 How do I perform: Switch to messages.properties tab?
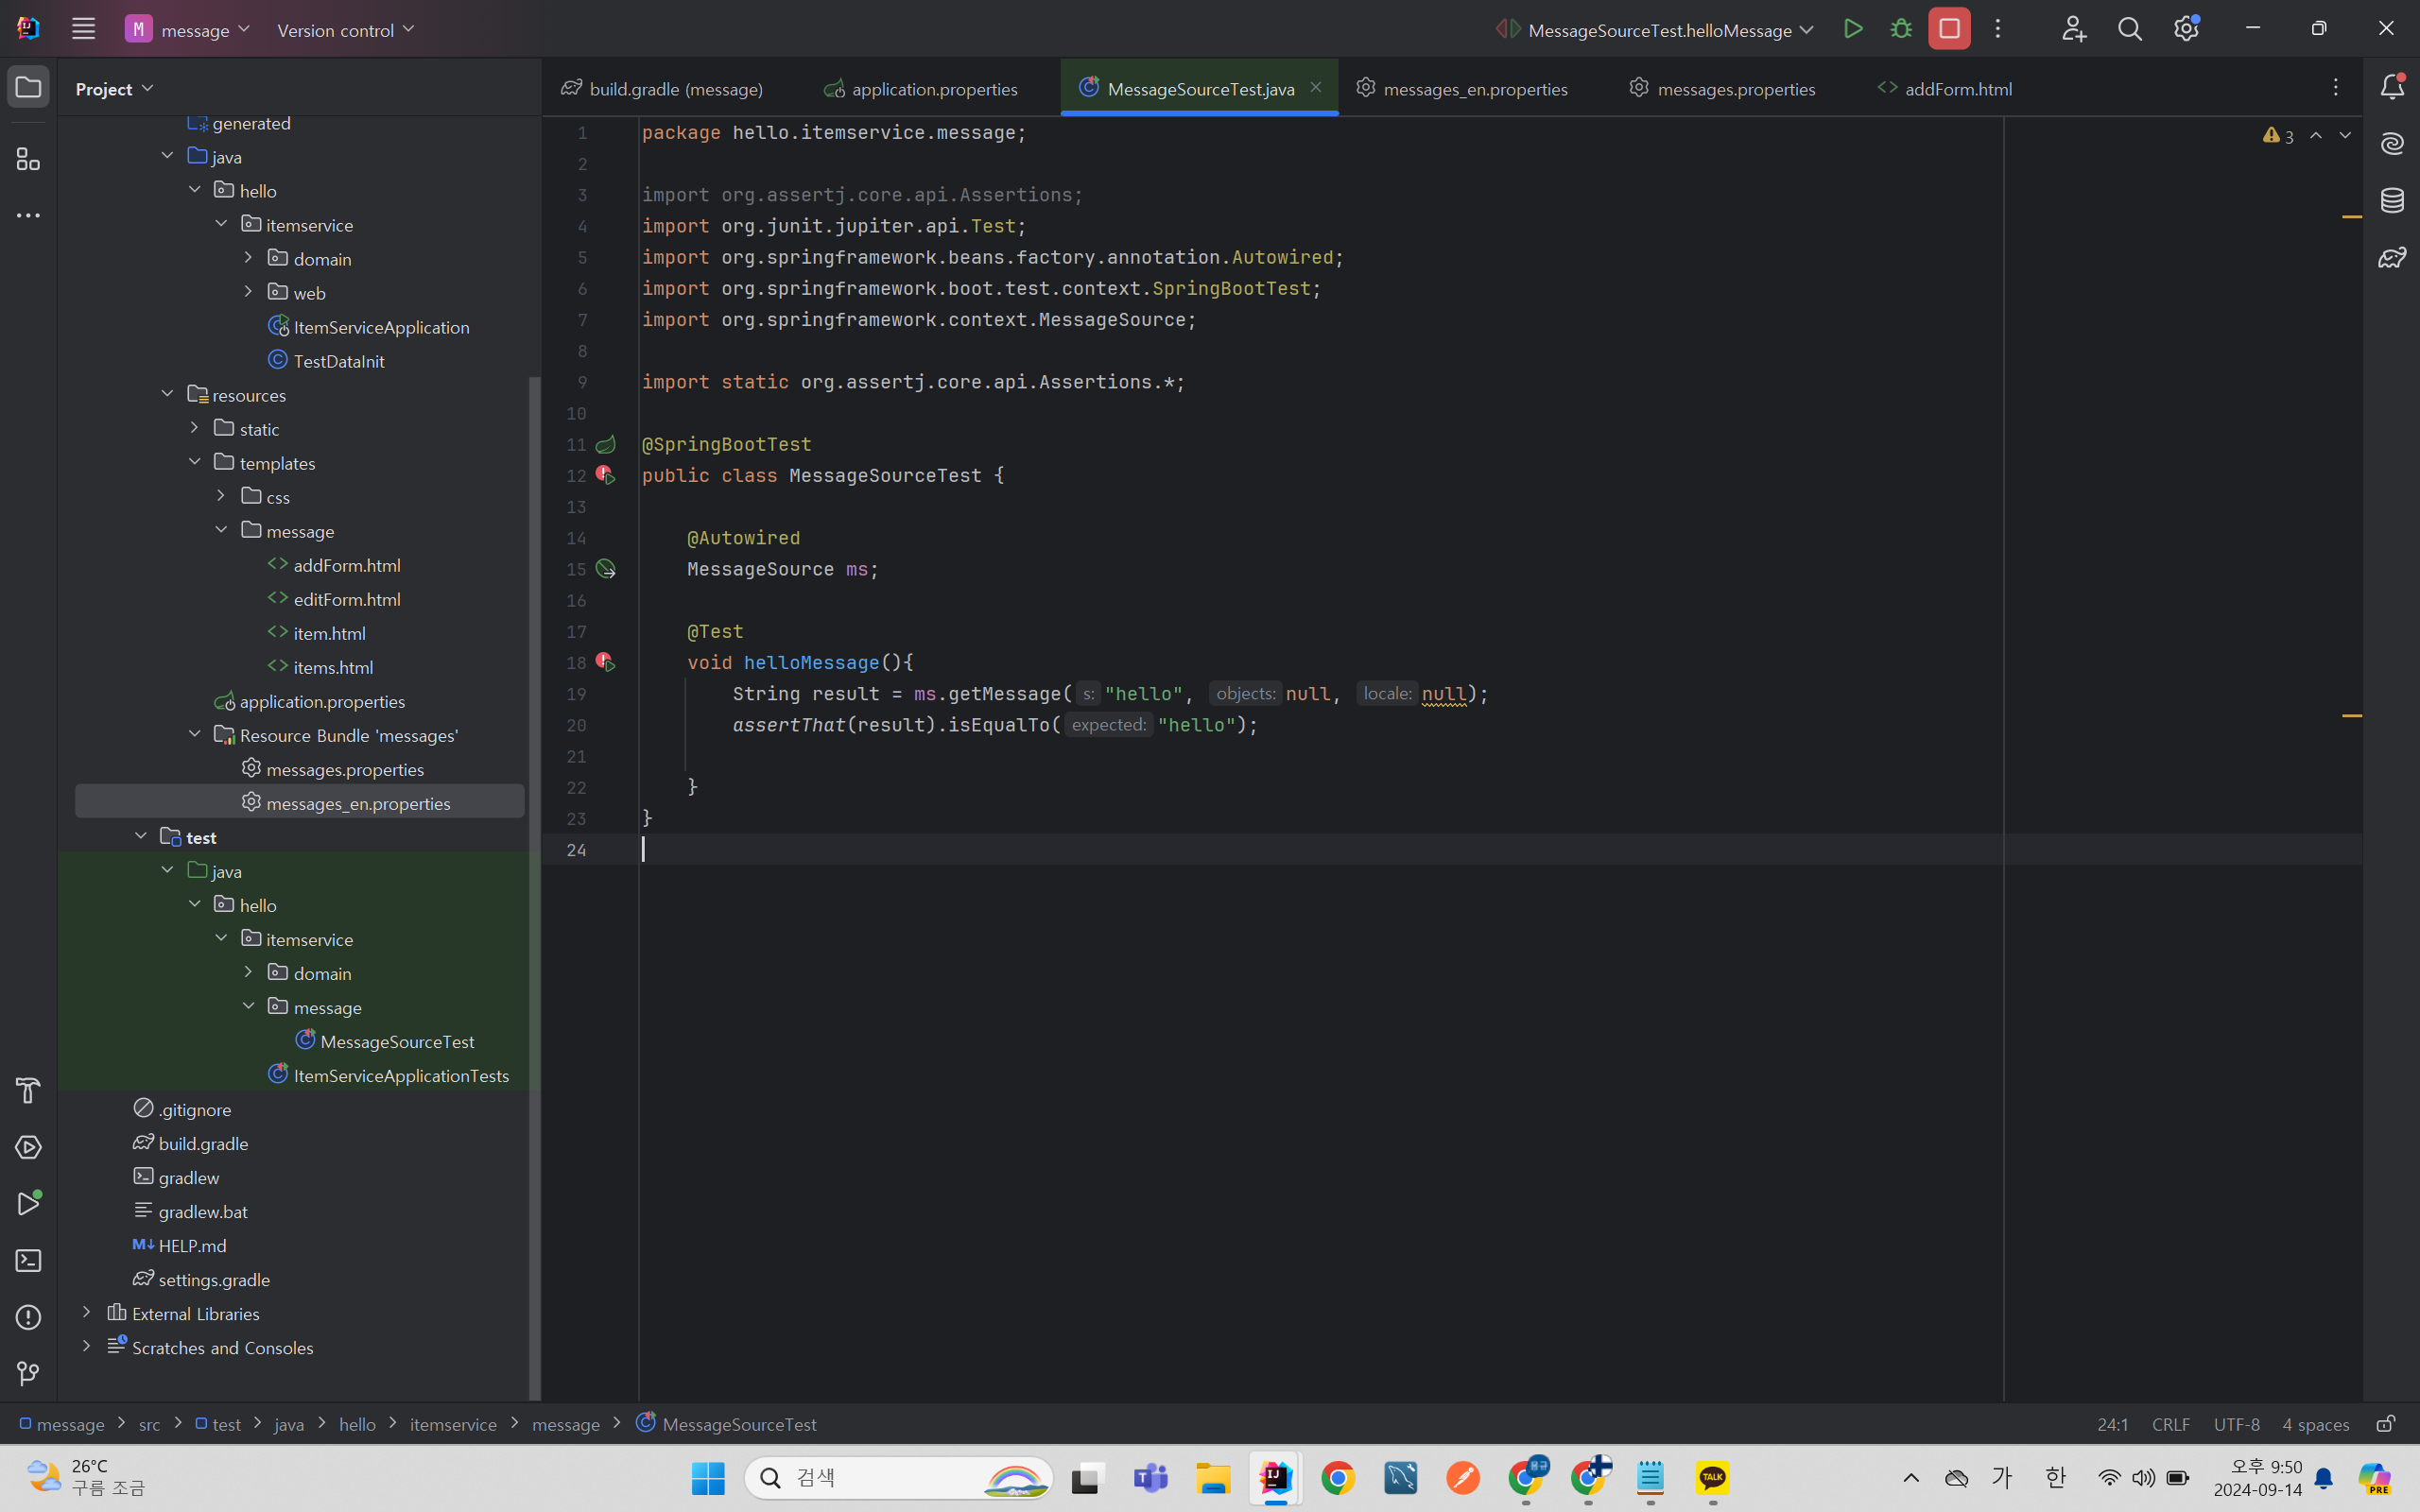tap(1722, 88)
